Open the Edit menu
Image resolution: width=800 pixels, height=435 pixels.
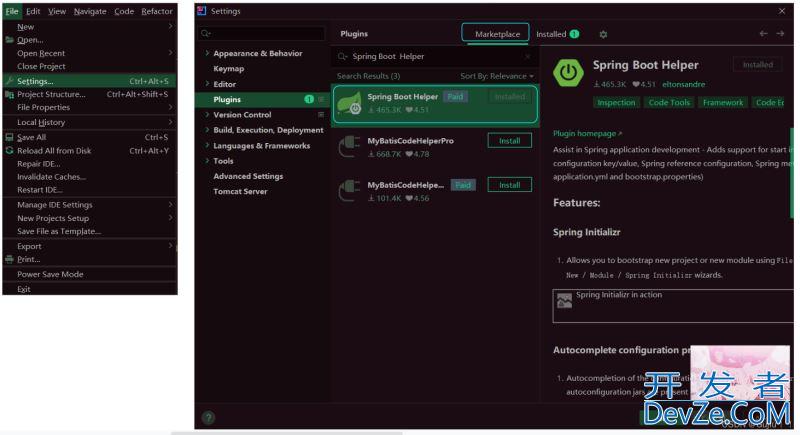(x=33, y=11)
